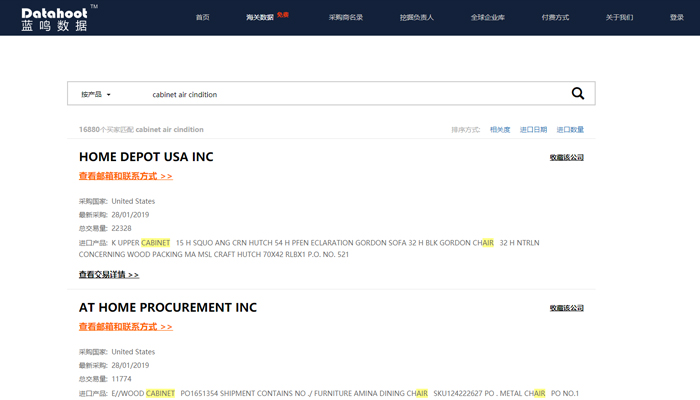The height and width of the screenshot is (400, 700).
Task: Click the search text input field
Action: point(350,94)
